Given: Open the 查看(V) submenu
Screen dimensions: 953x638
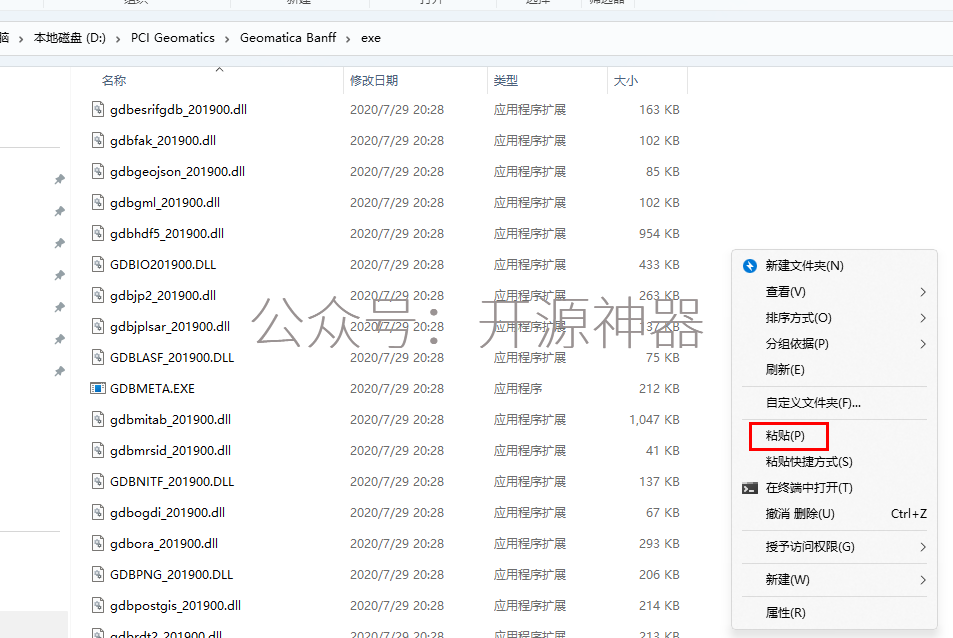Looking at the screenshot, I should (x=834, y=292).
